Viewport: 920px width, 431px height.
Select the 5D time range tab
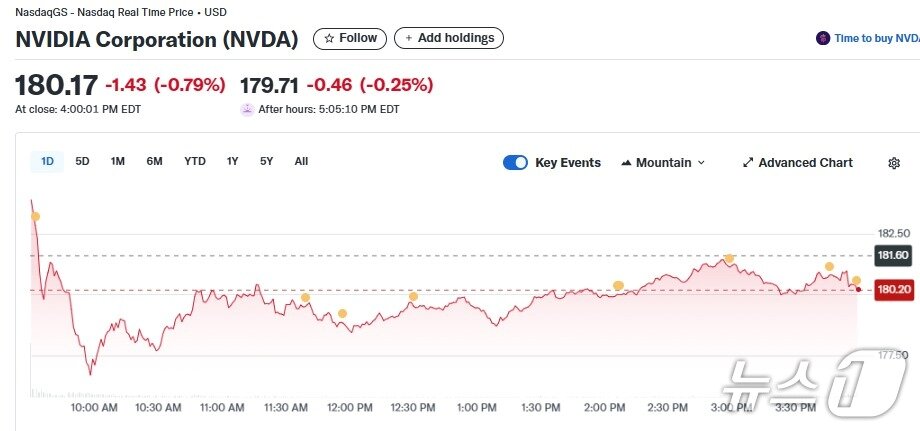[x=82, y=161]
